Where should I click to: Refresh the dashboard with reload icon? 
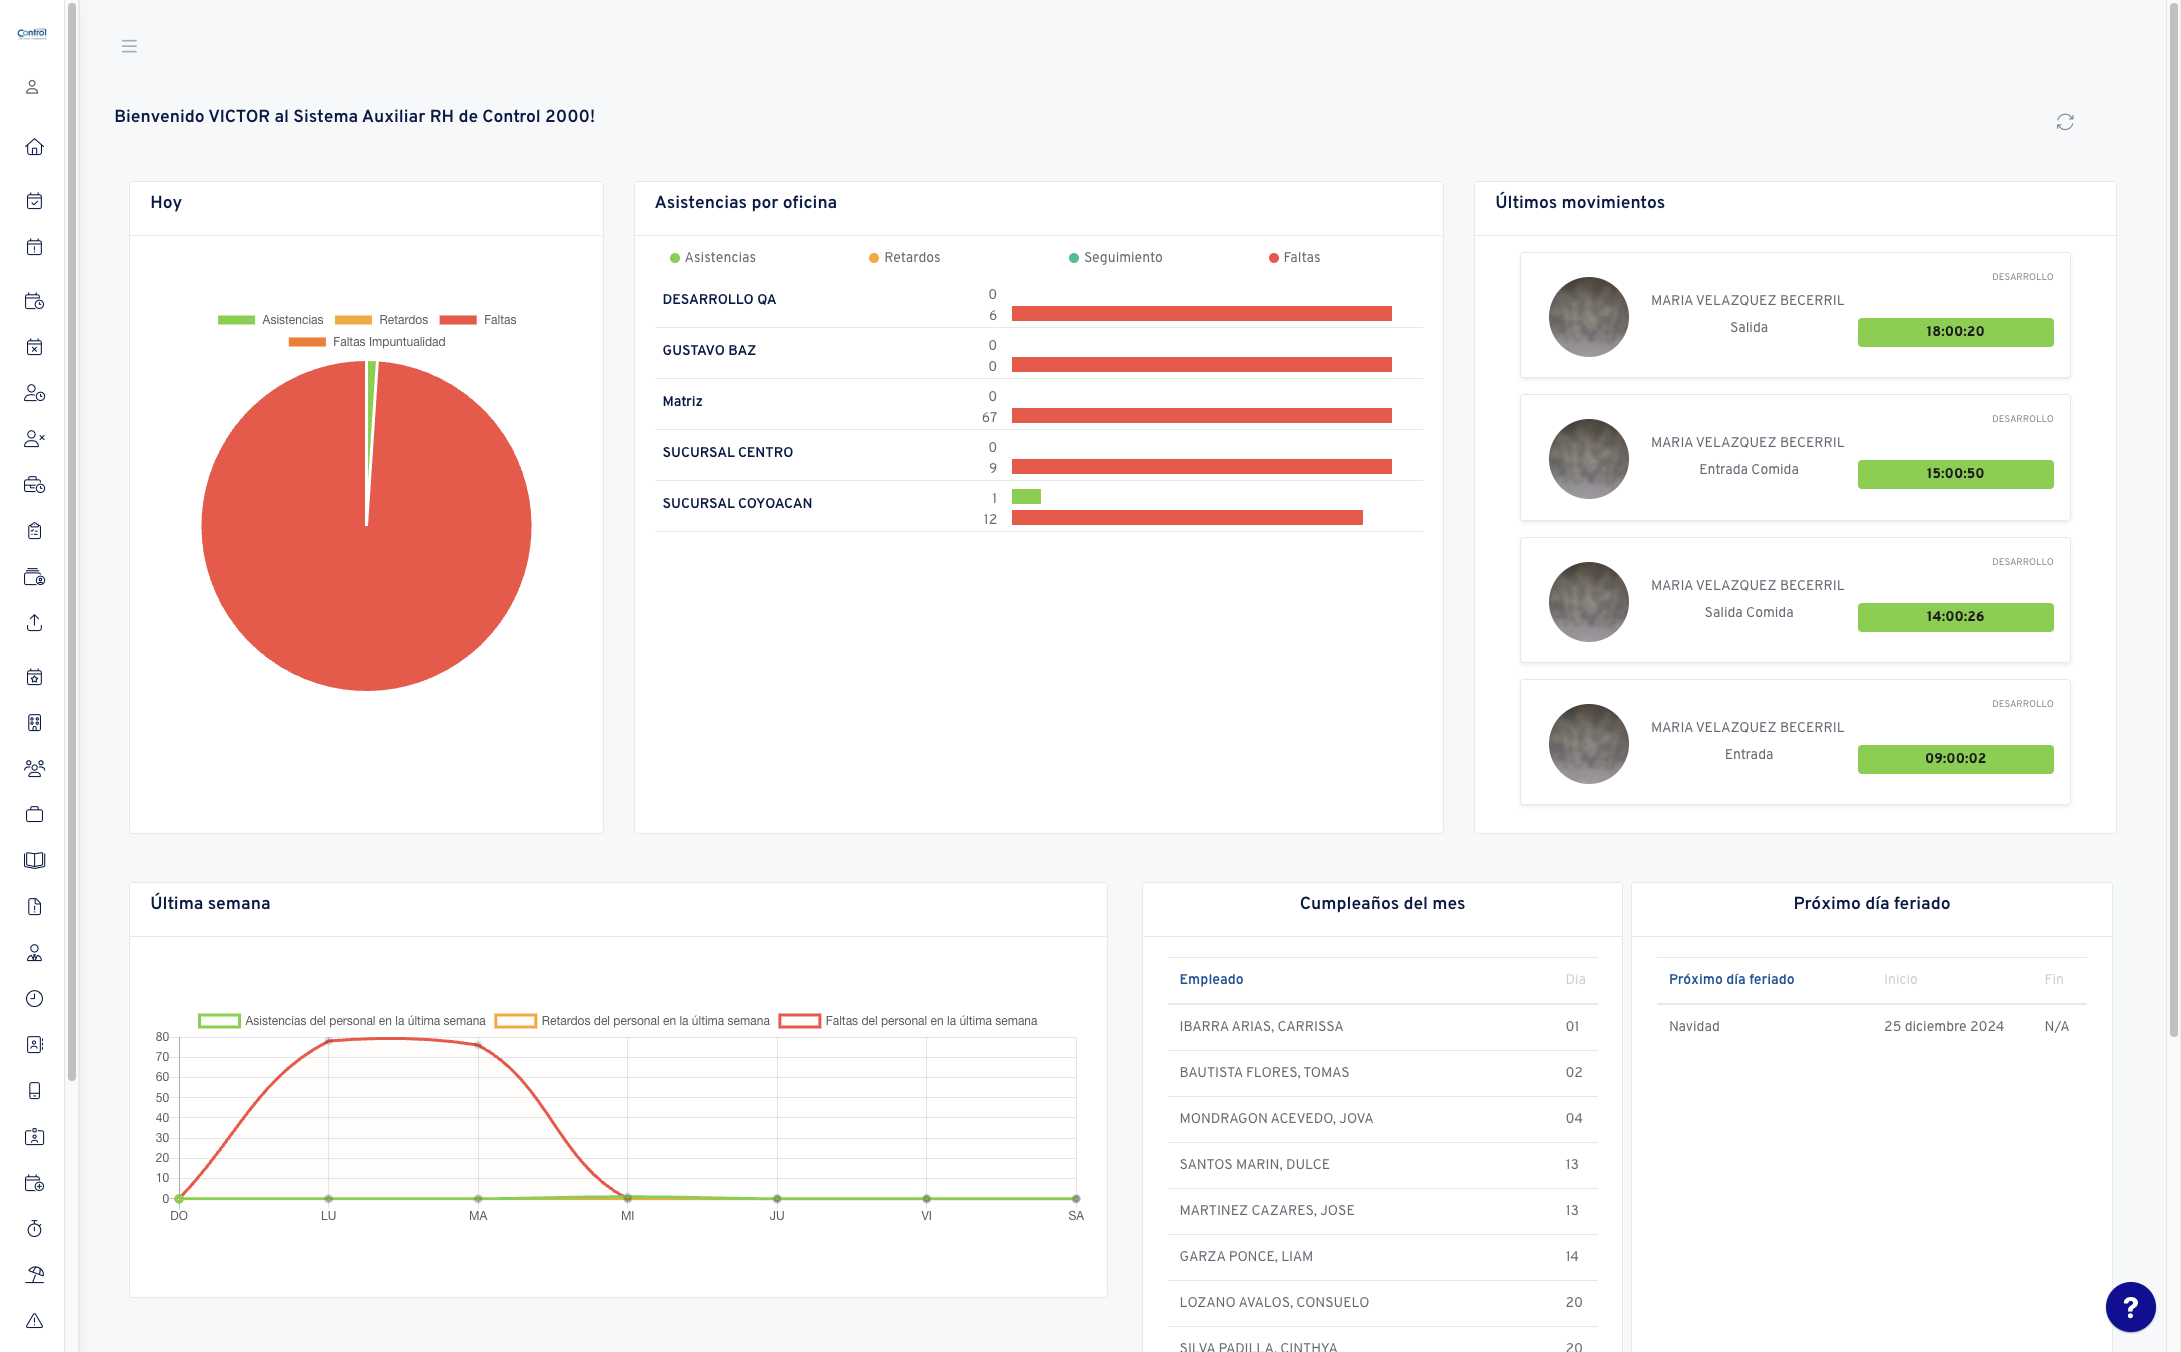[x=2065, y=122]
